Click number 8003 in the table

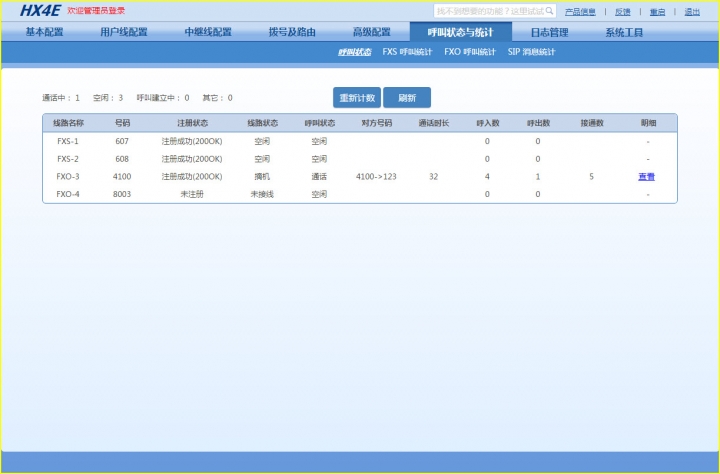[122, 194]
